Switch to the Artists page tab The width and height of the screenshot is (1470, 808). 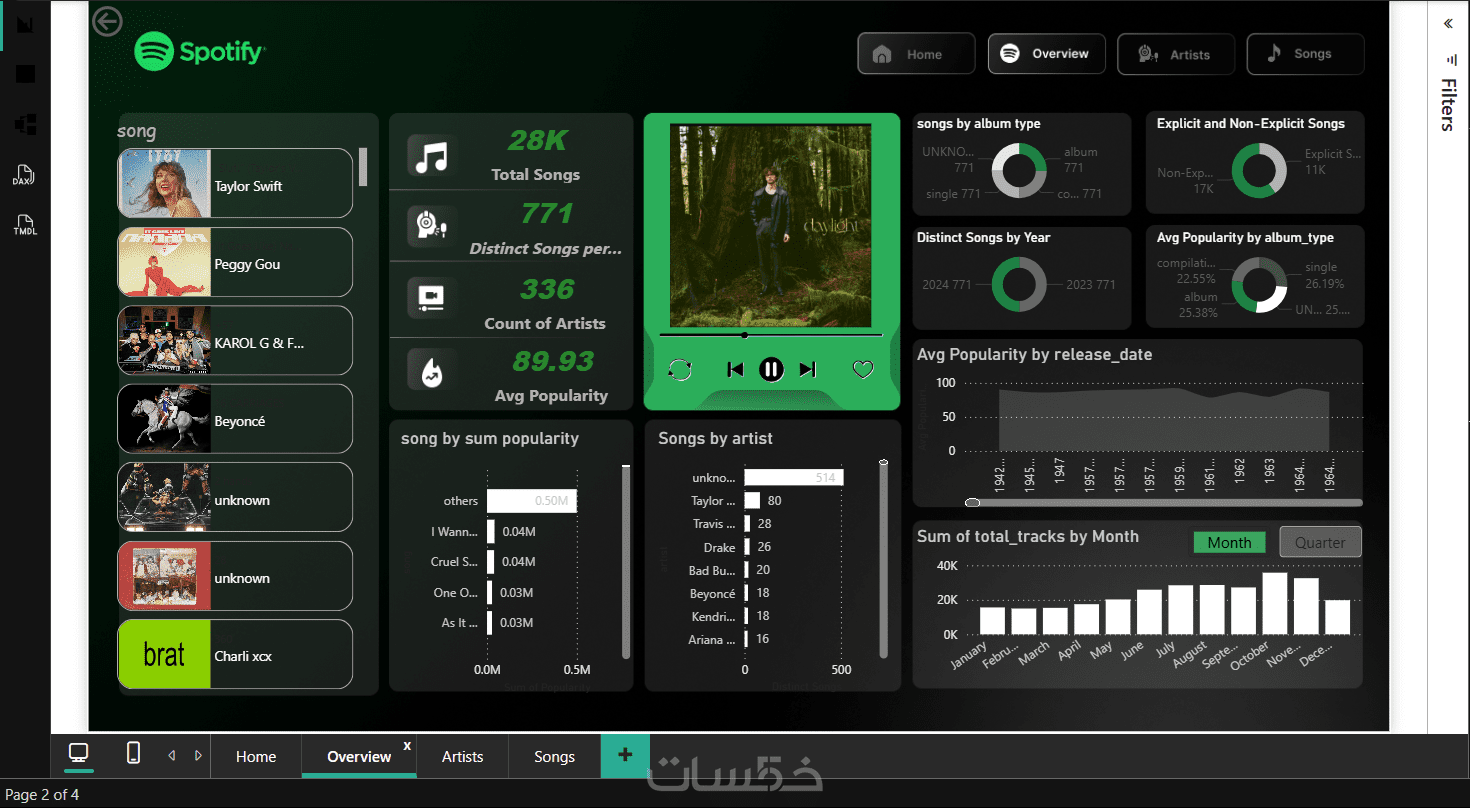point(462,756)
